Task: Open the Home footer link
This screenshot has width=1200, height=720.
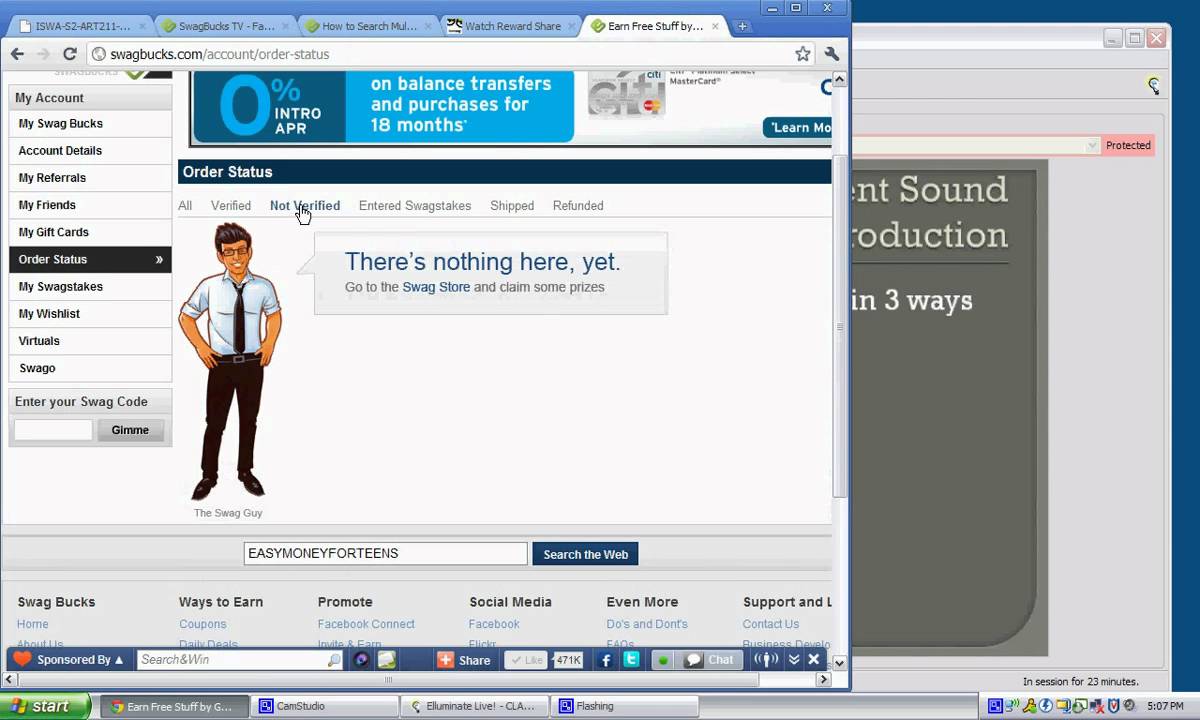Action: pos(32,624)
